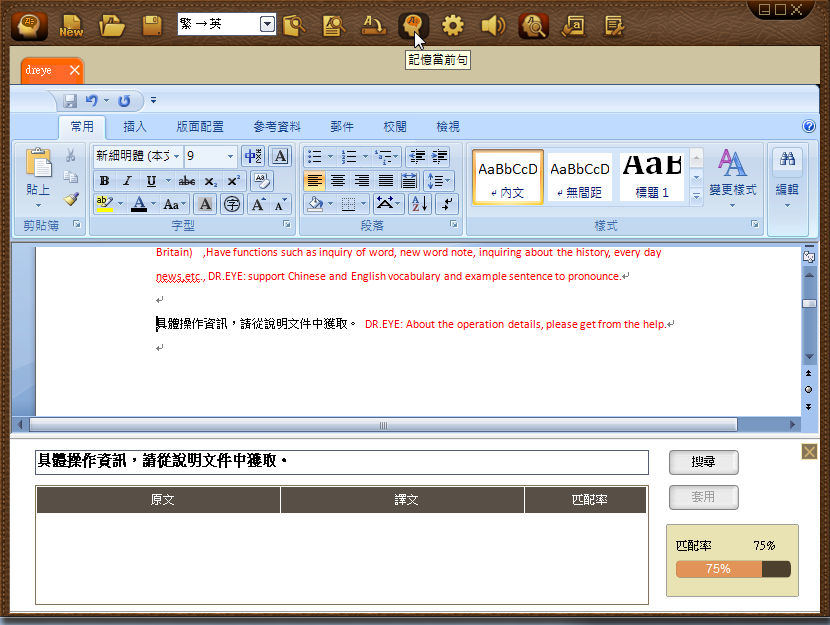830x625 pixels.
Task: Adjust the 75% match rate slider
Action: 733,569
